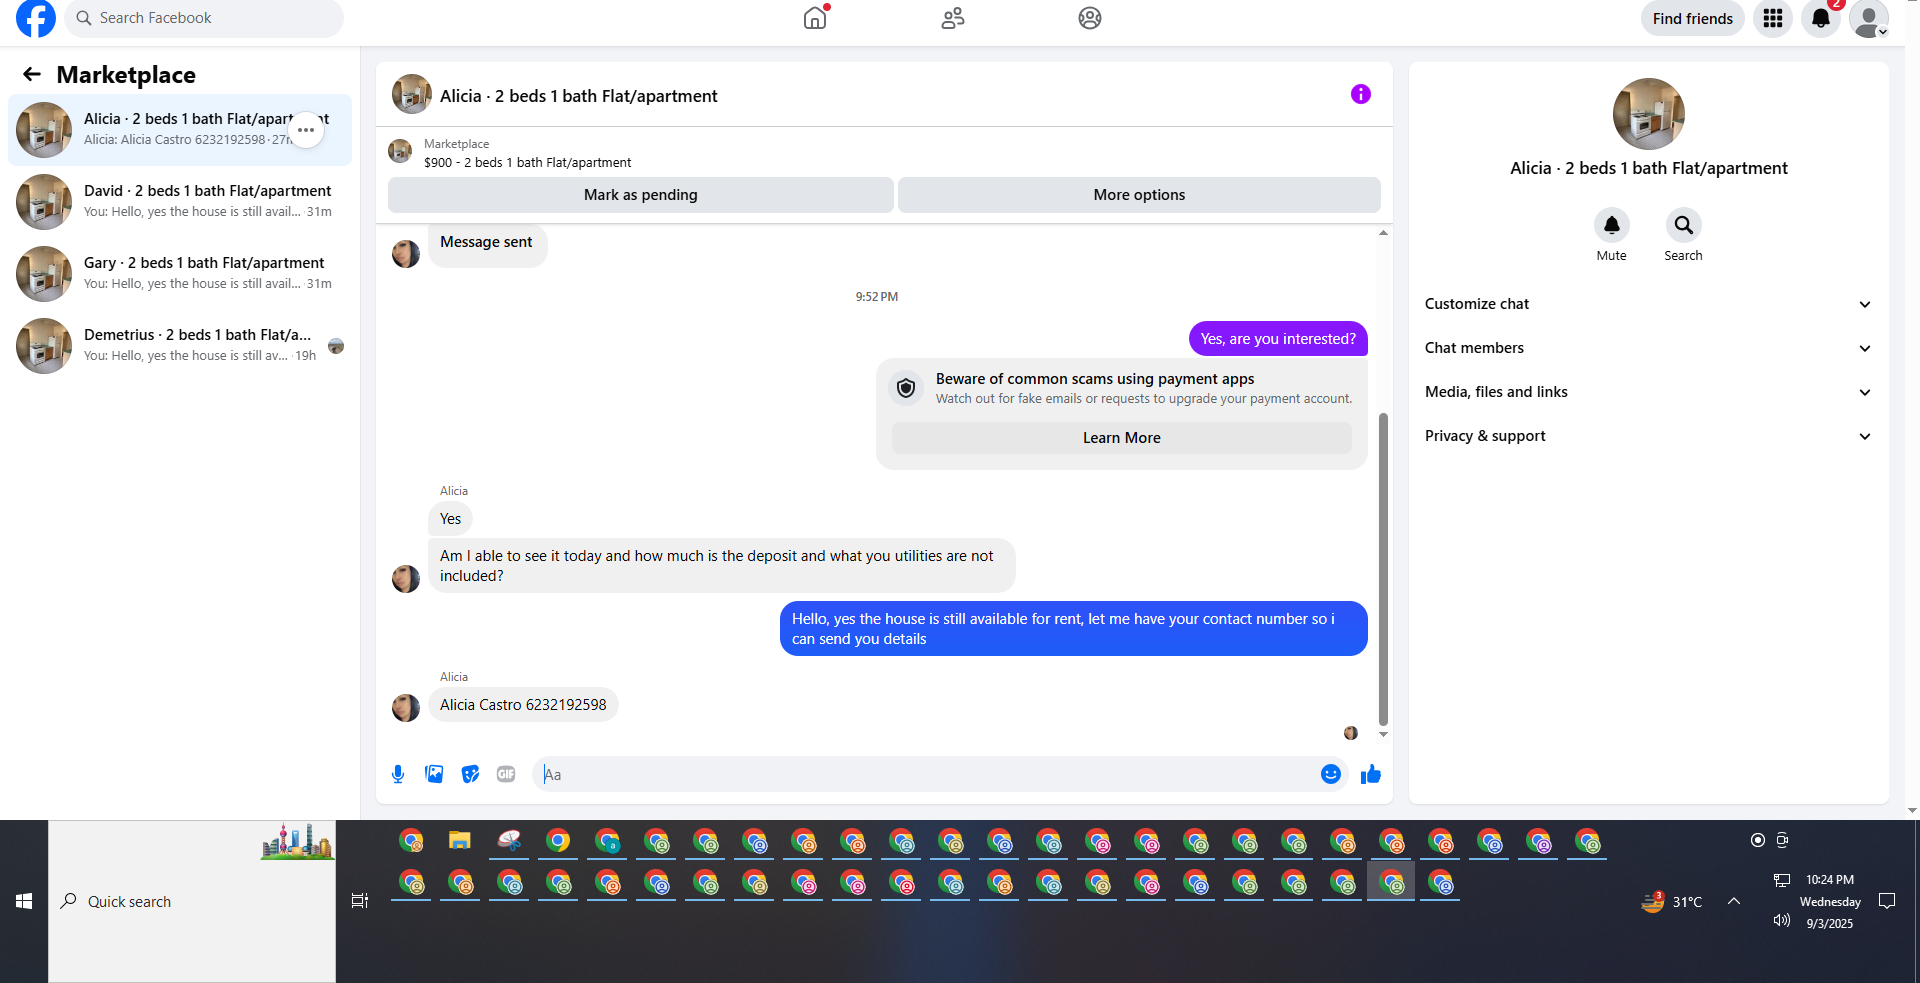The width and height of the screenshot is (1920, 983).
Task: Select Alicia's conversation in the list
Action: pyautogui.click(x=180, y=130)
